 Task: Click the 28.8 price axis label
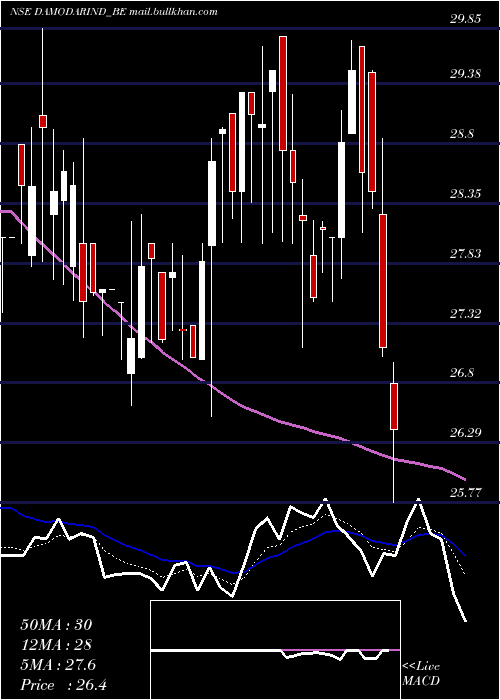(462, 133)
